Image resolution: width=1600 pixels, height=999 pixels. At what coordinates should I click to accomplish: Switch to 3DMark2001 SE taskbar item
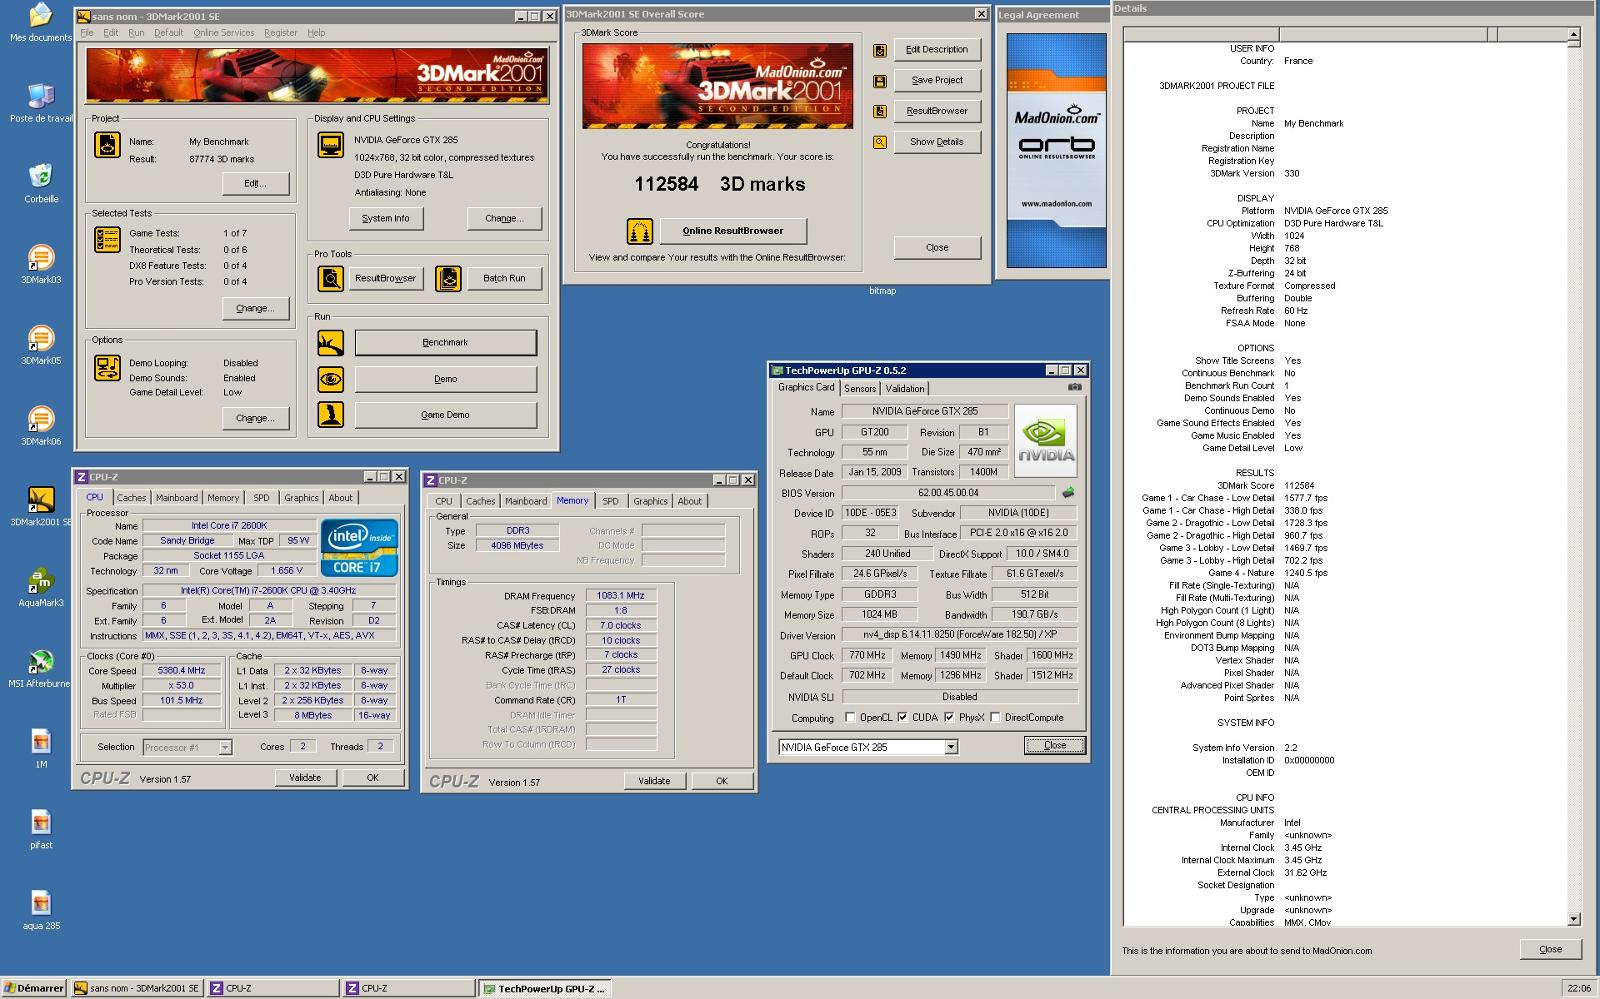[x=138, y=988]
